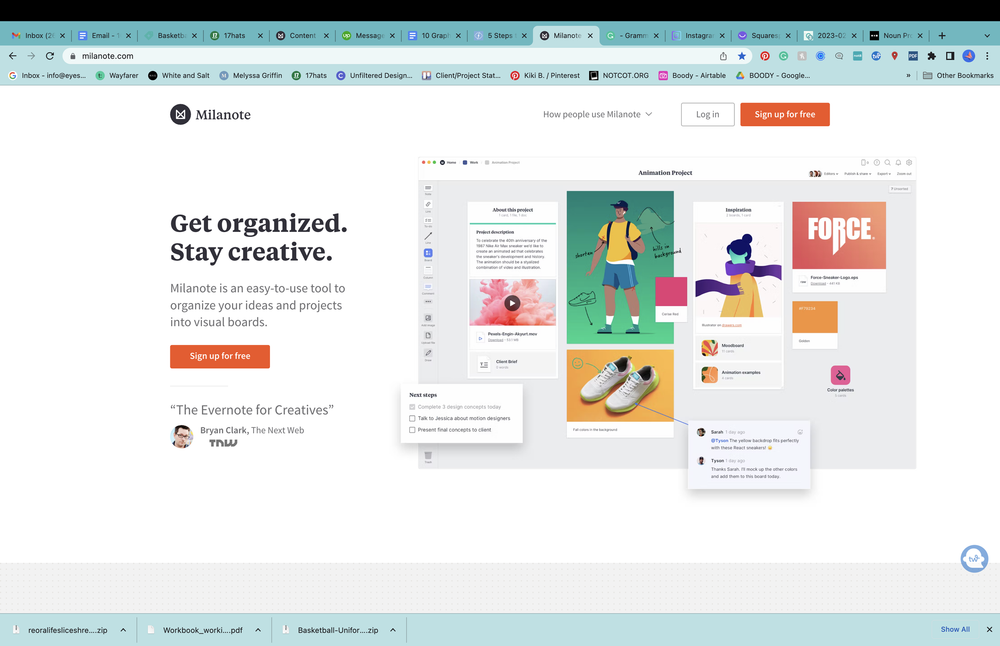Open the chat support bubble
The image size is (1000, 646).
click(x=974, y=559)
